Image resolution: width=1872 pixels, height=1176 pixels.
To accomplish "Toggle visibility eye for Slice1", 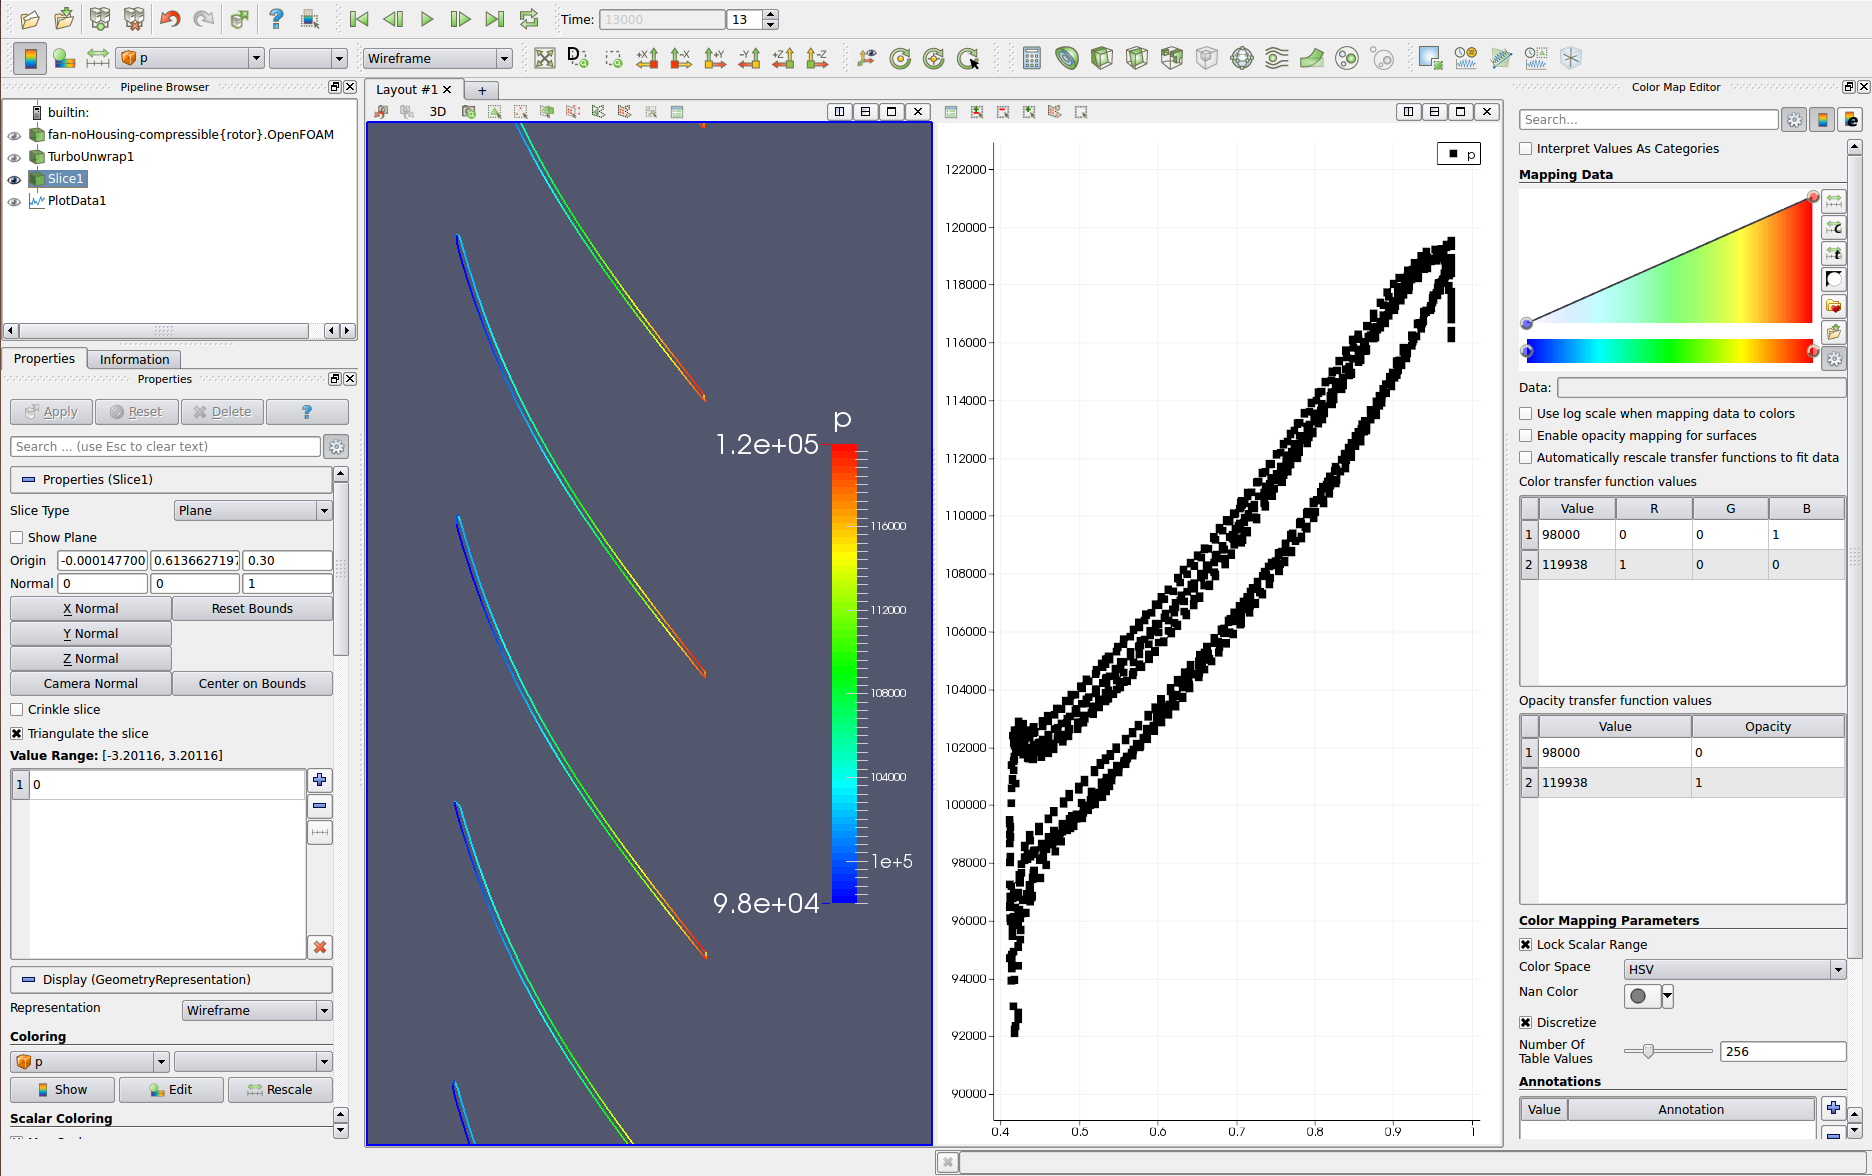I will click(x=14, y=179).
